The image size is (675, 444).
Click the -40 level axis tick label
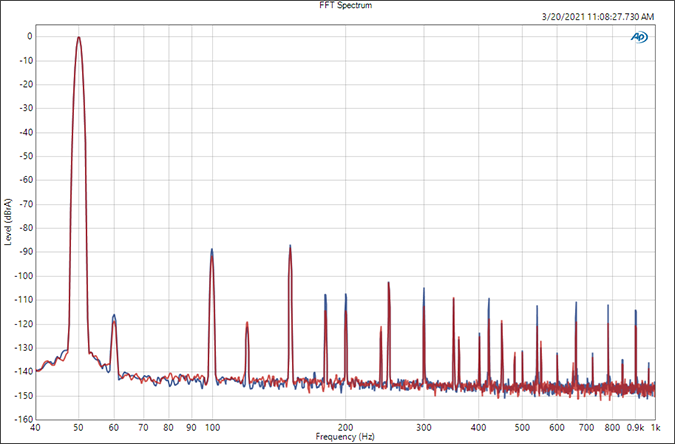[x=26, y=132]
